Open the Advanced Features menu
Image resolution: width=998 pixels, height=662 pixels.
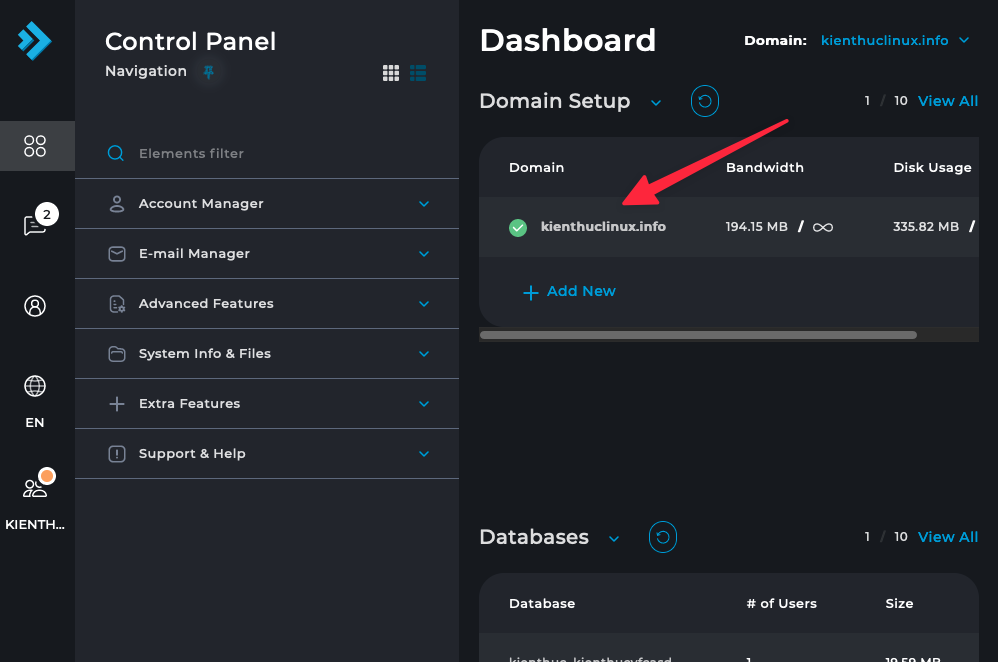pos(267,304)
